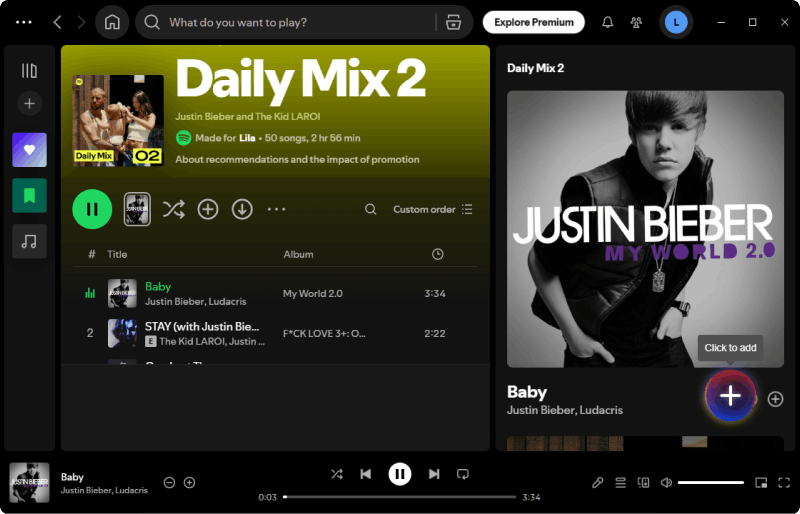Open the Home page
This screenshot has height=514, width=800.
pos(112,22)
